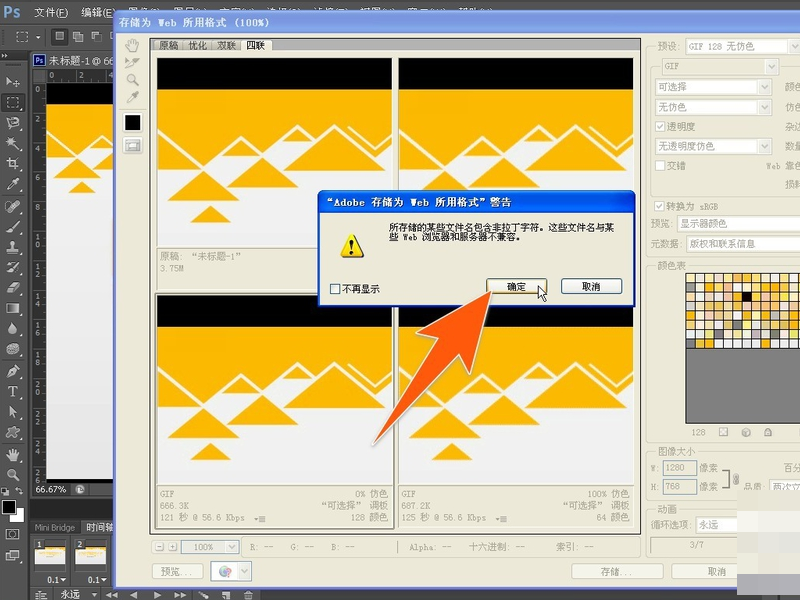Viewport: 800px width, 600px height.
Task: Pick the Zoom tool in Save for Web dialog
Action: [133, 80]
